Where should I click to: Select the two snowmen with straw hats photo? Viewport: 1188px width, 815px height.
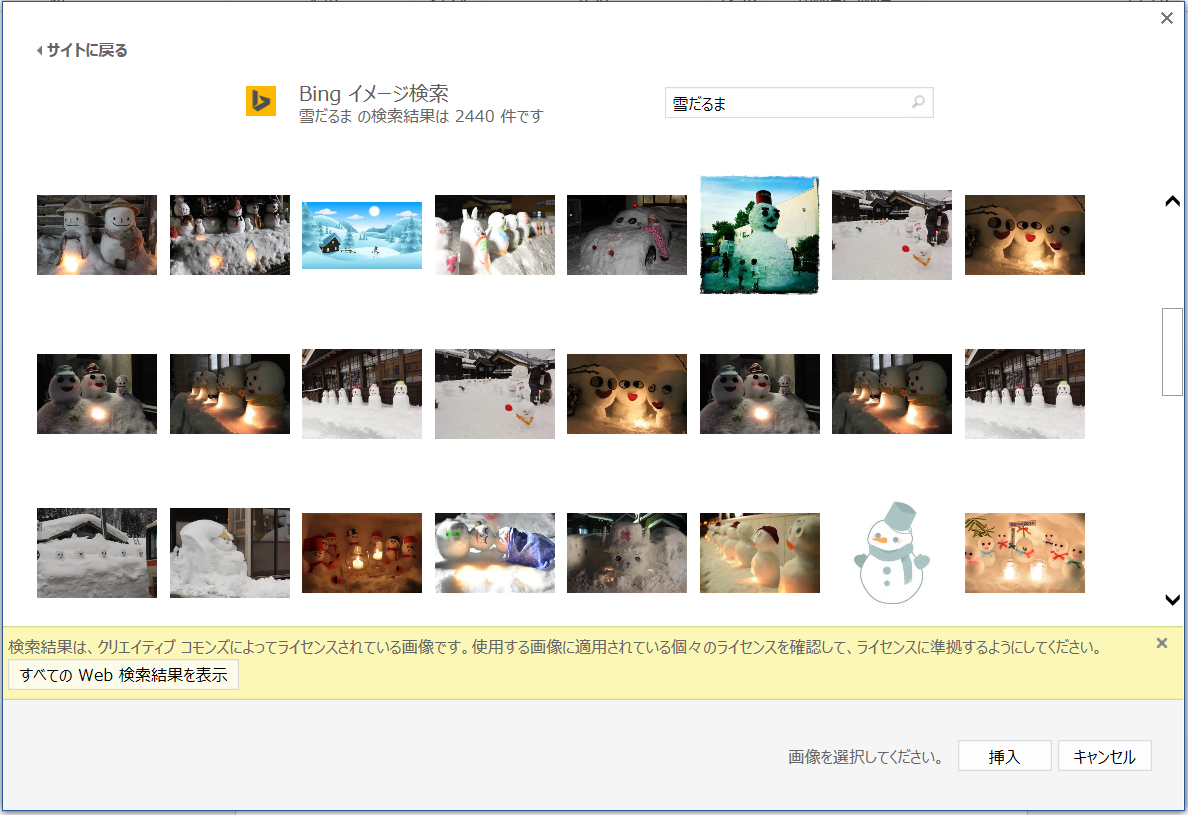pos(97,235)
